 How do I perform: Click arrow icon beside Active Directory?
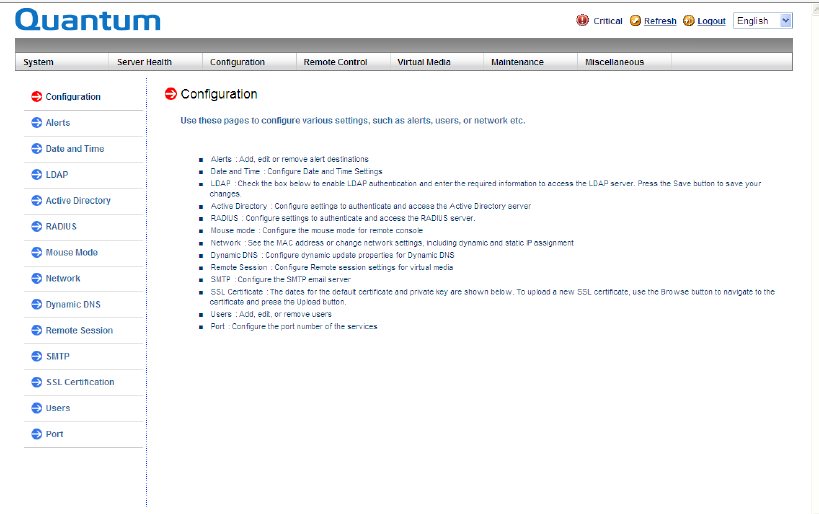37,201
